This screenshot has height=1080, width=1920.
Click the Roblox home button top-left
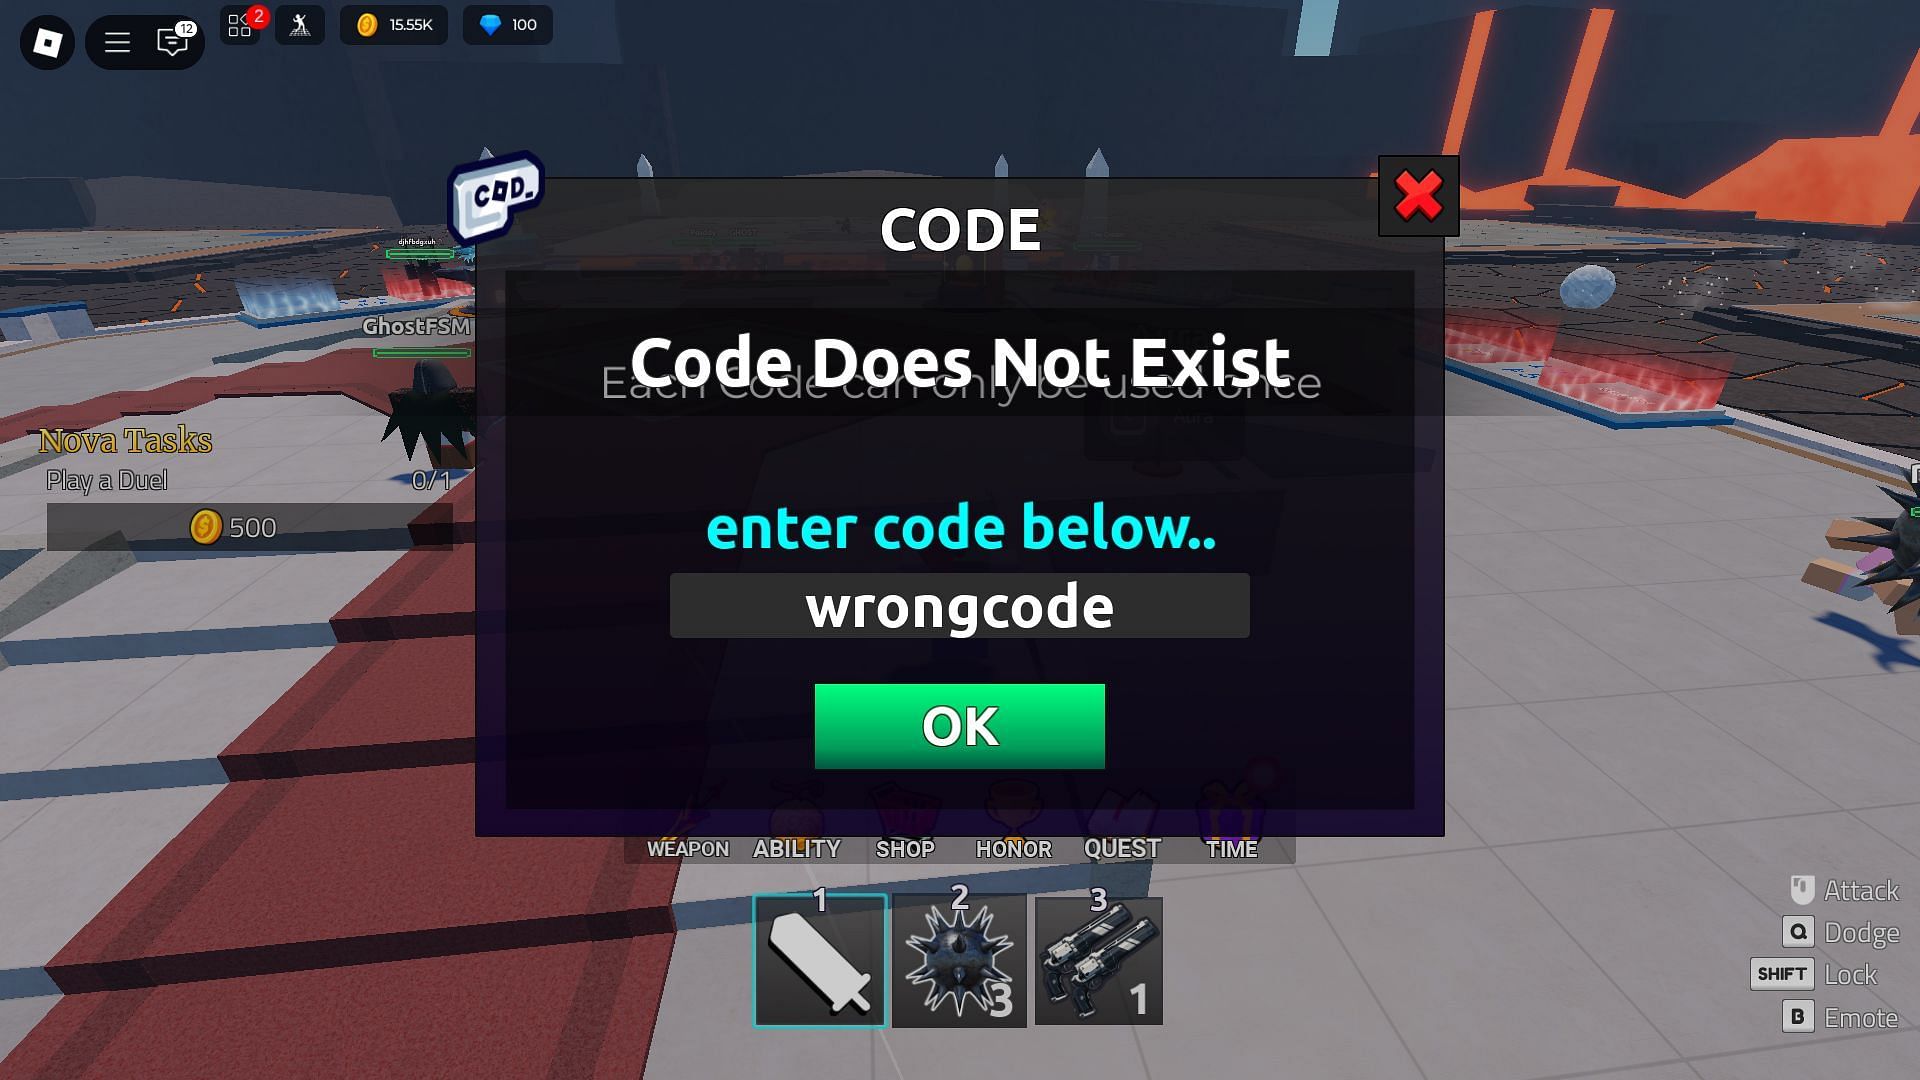point(46,42)
